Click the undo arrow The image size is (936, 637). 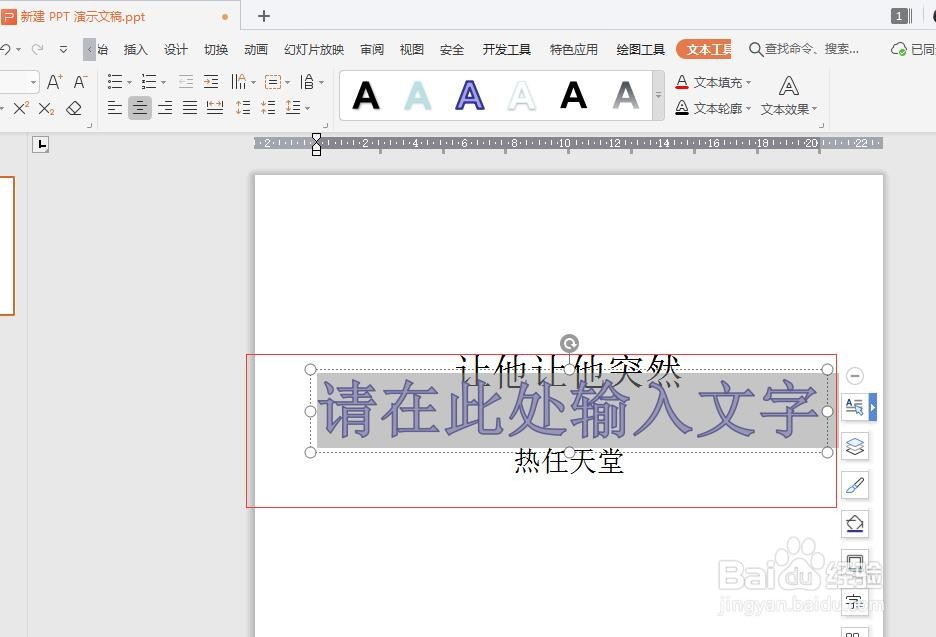[8, 48]
